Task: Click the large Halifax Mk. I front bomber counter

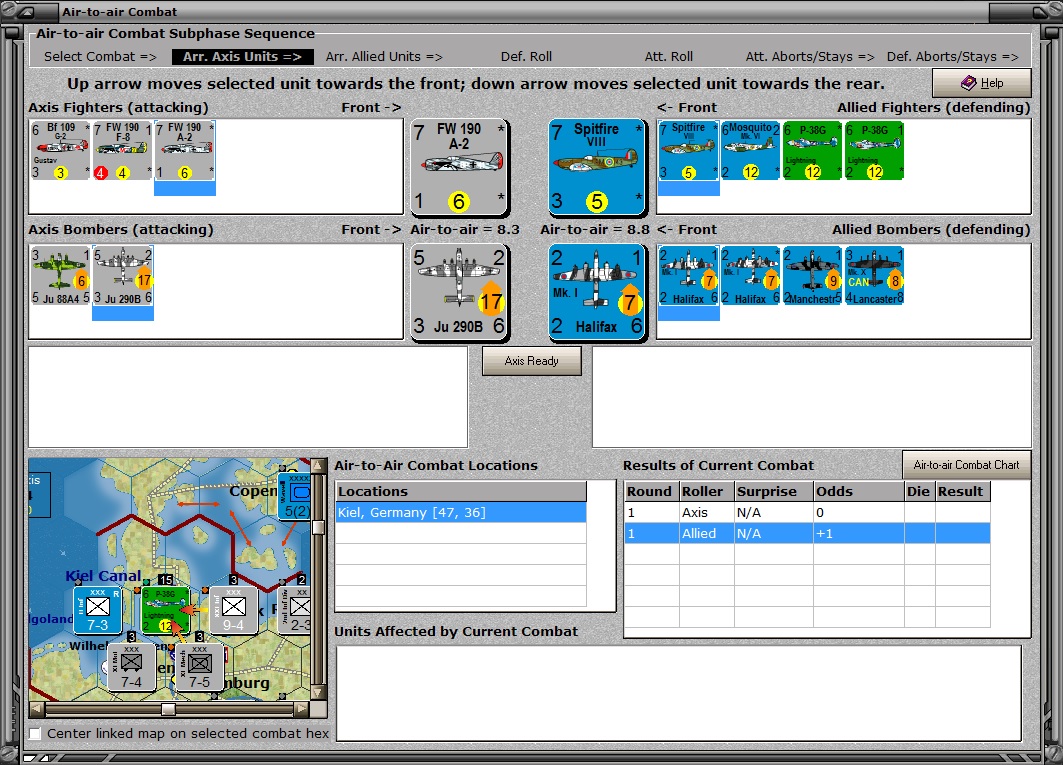Action: coord(596,292)
